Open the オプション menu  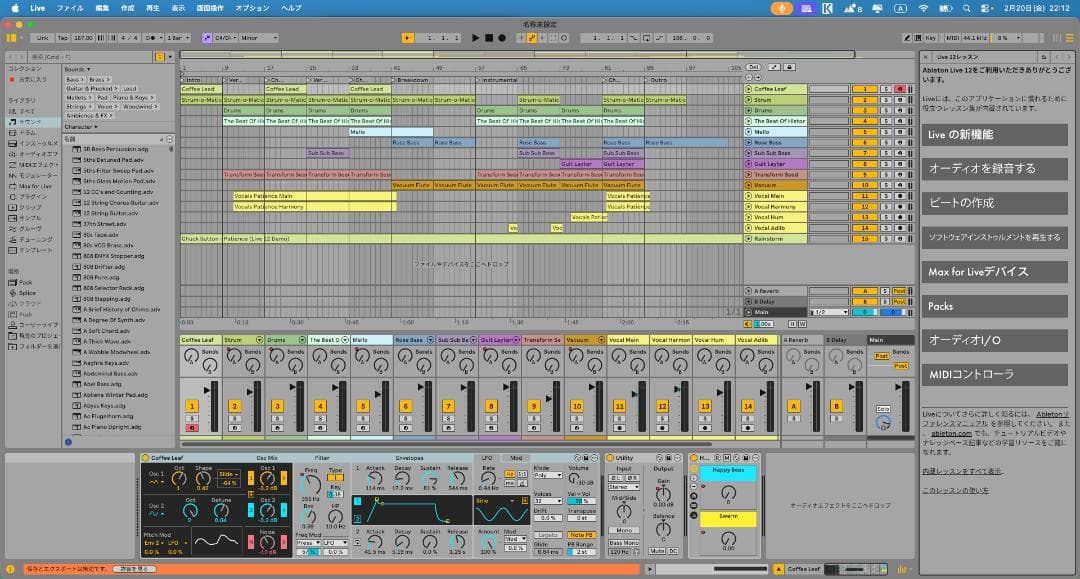252,8
